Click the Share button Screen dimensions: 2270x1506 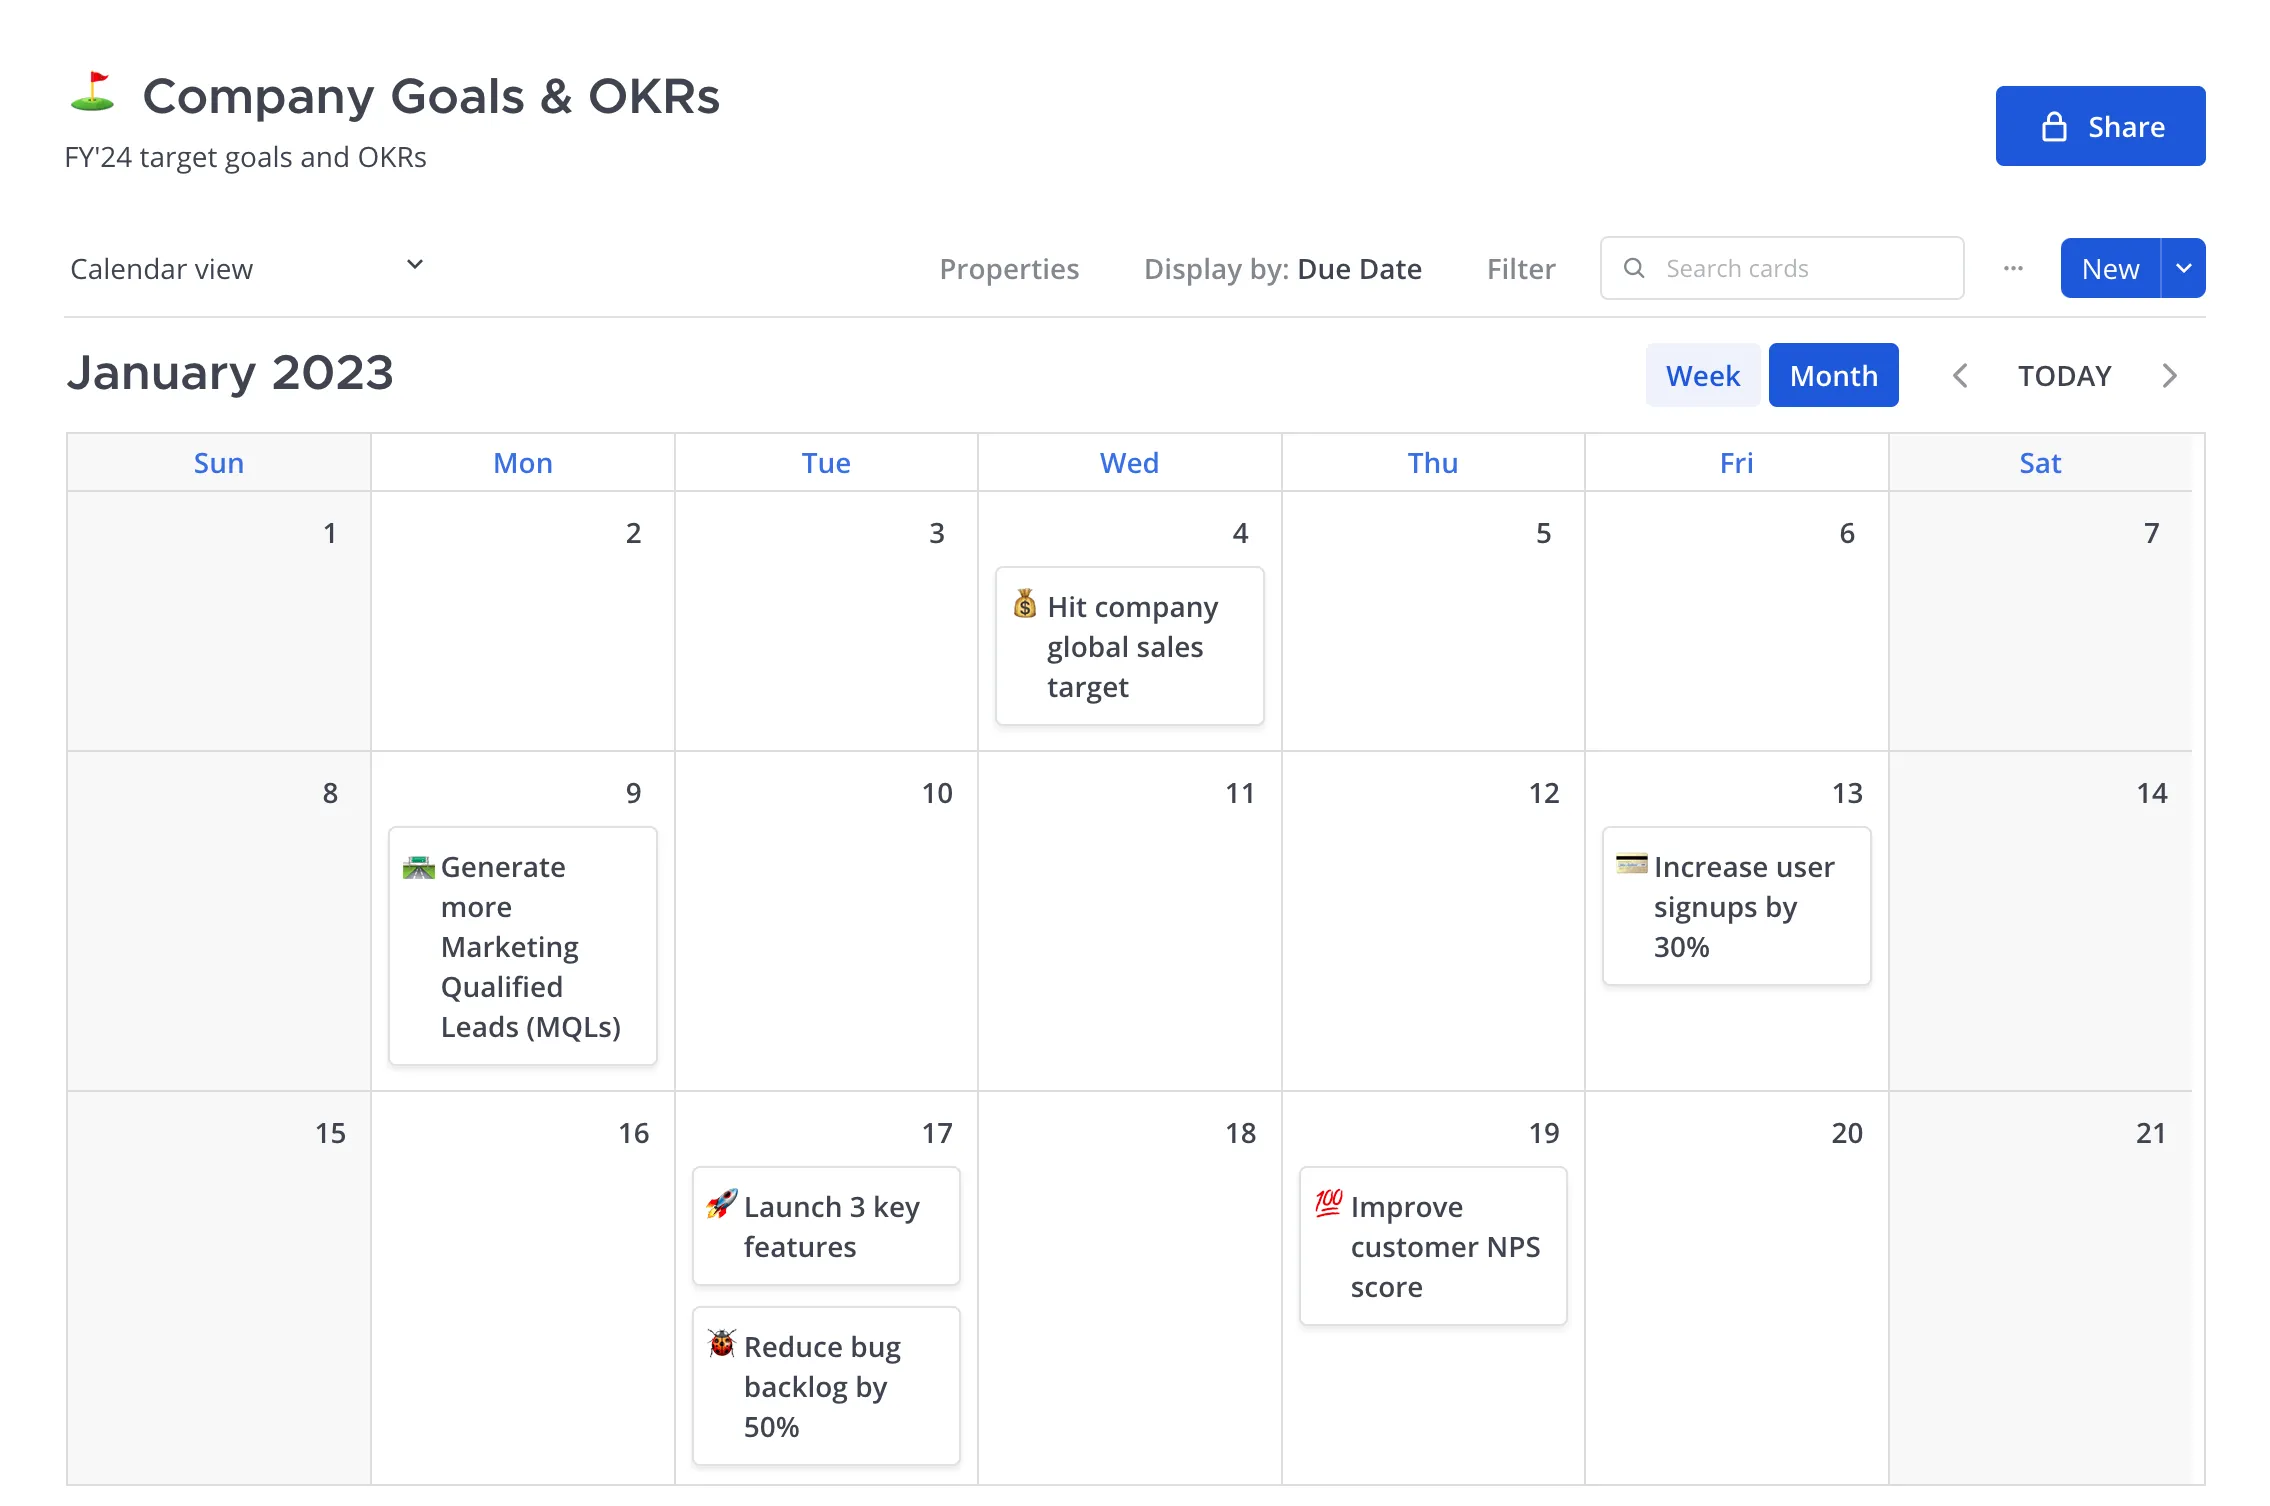coord(2100,126)
